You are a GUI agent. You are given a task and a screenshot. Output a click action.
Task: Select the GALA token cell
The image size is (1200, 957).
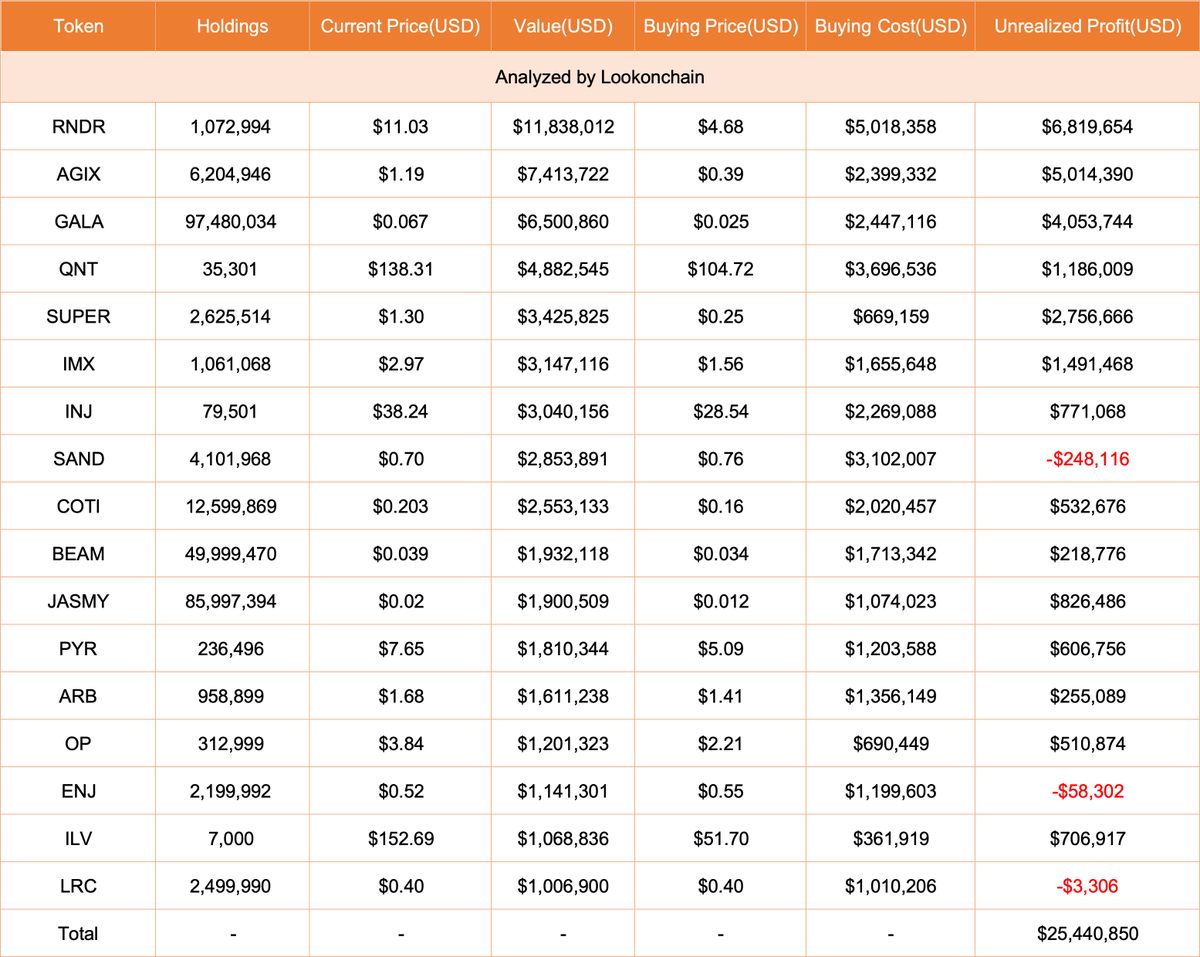coord(78,222)
